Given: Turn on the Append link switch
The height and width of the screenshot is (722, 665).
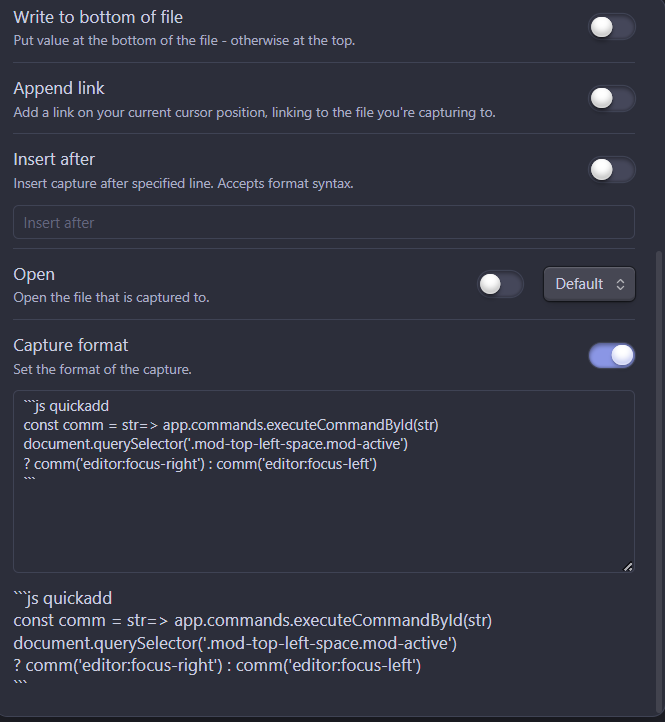Looking at the screenshot, I should [612, 99].
